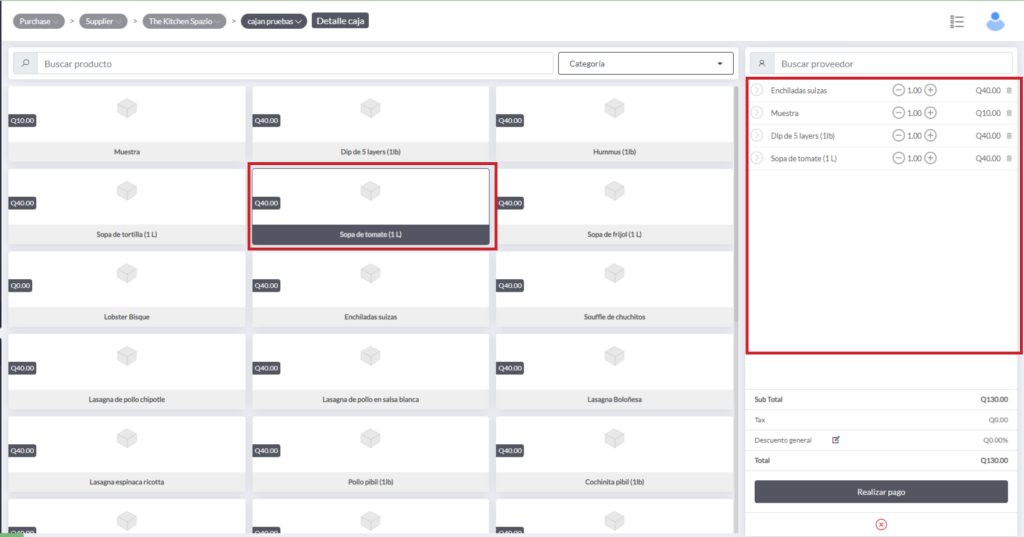
Task: Click the Detalle caja button
Action: pos(340,21)
